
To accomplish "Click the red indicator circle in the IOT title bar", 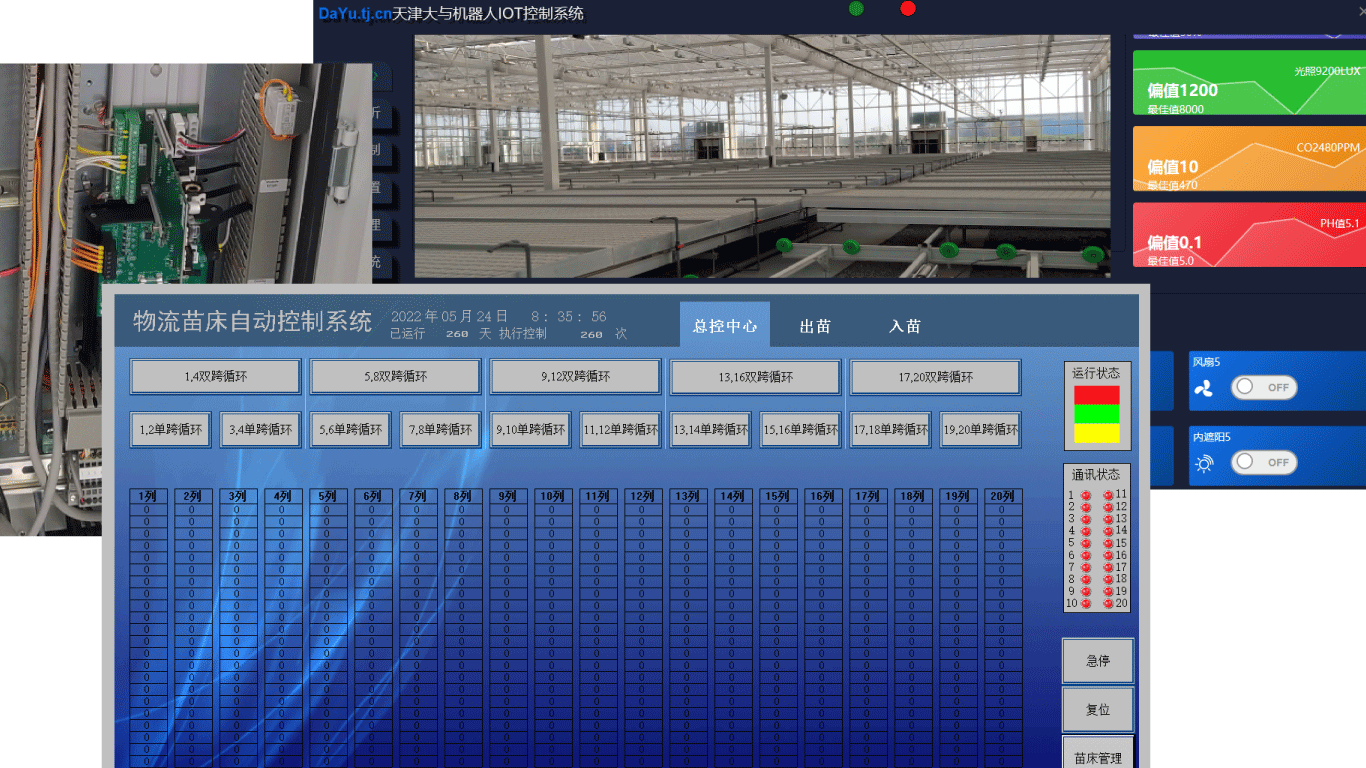I will pyautogui.click(x=908, y=9).
